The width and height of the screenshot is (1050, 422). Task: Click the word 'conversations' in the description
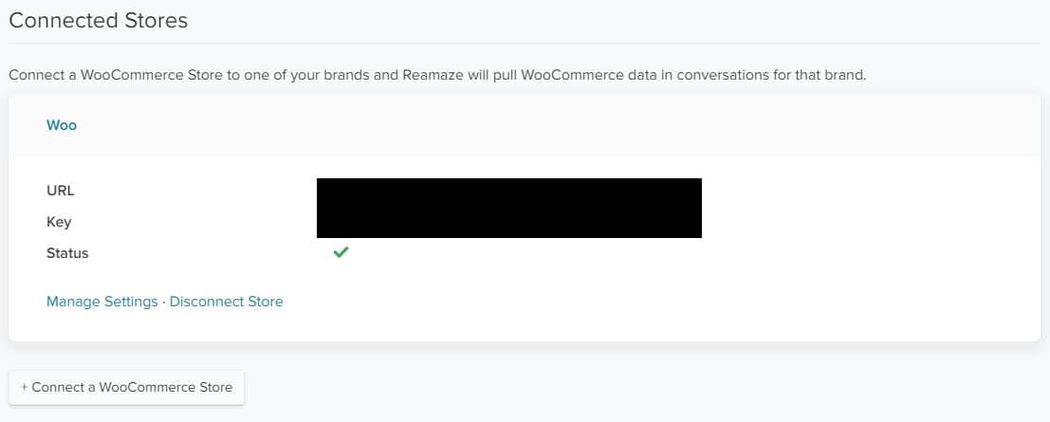click(x=721, y=75)
